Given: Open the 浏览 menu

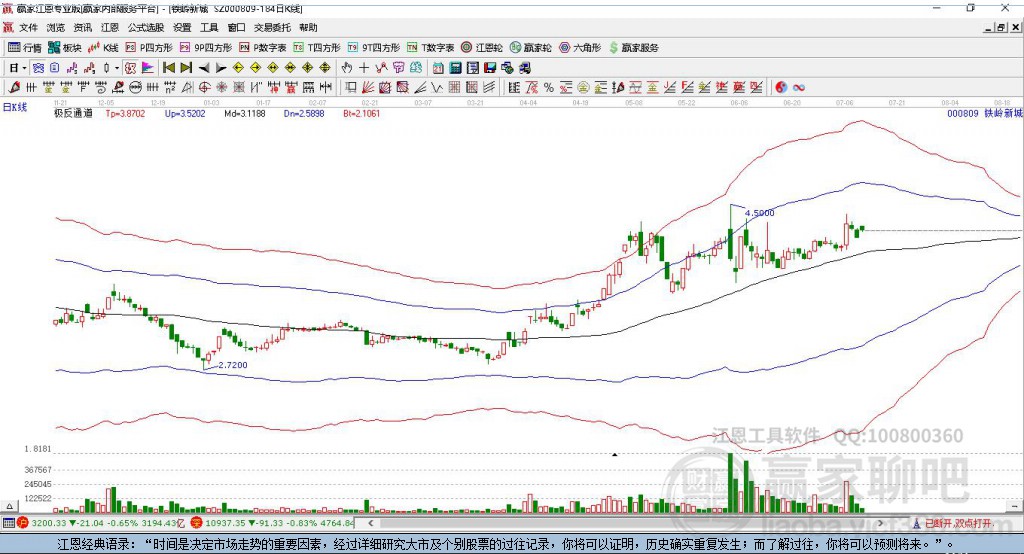Looking at the screenshot, I should (56, 27).
